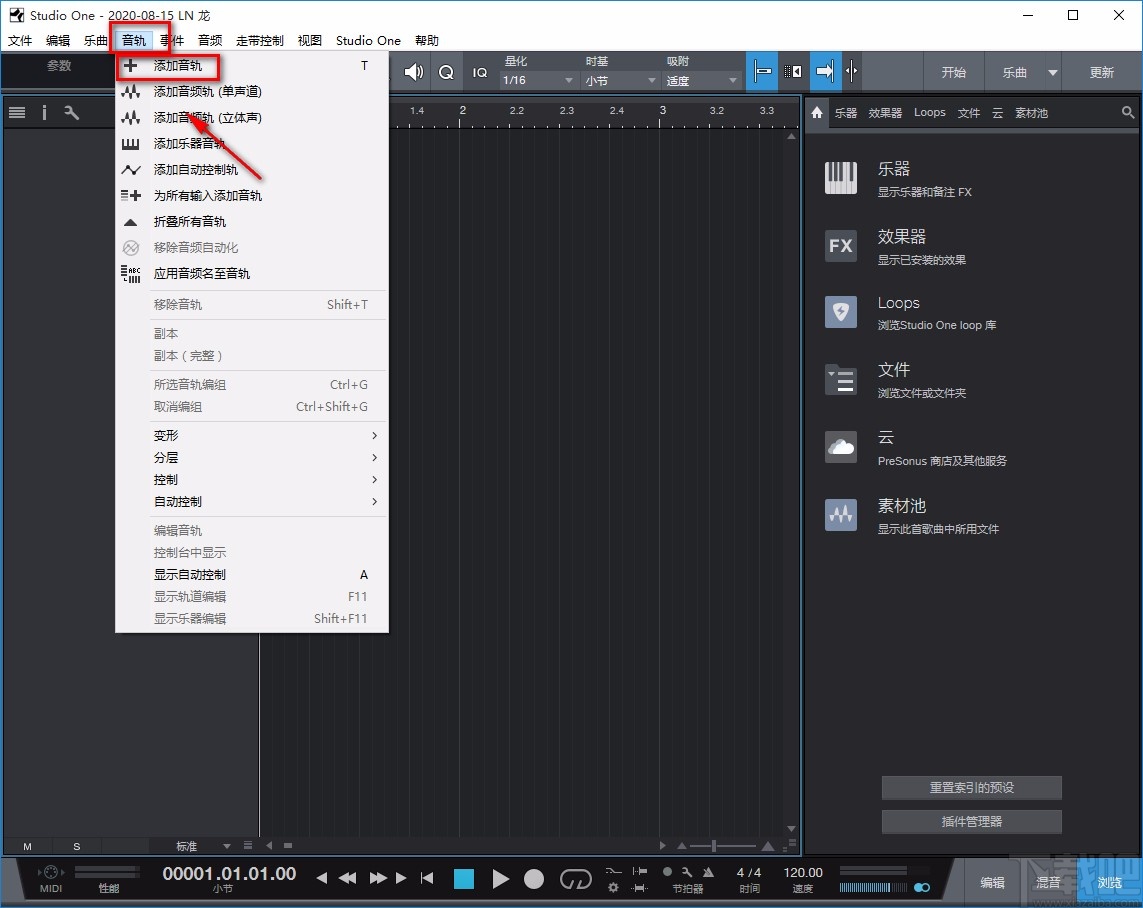This screenshot has height=908, width=1143.
Task: Click the 4/4 time signature field
Action: [x=749, y=872]
